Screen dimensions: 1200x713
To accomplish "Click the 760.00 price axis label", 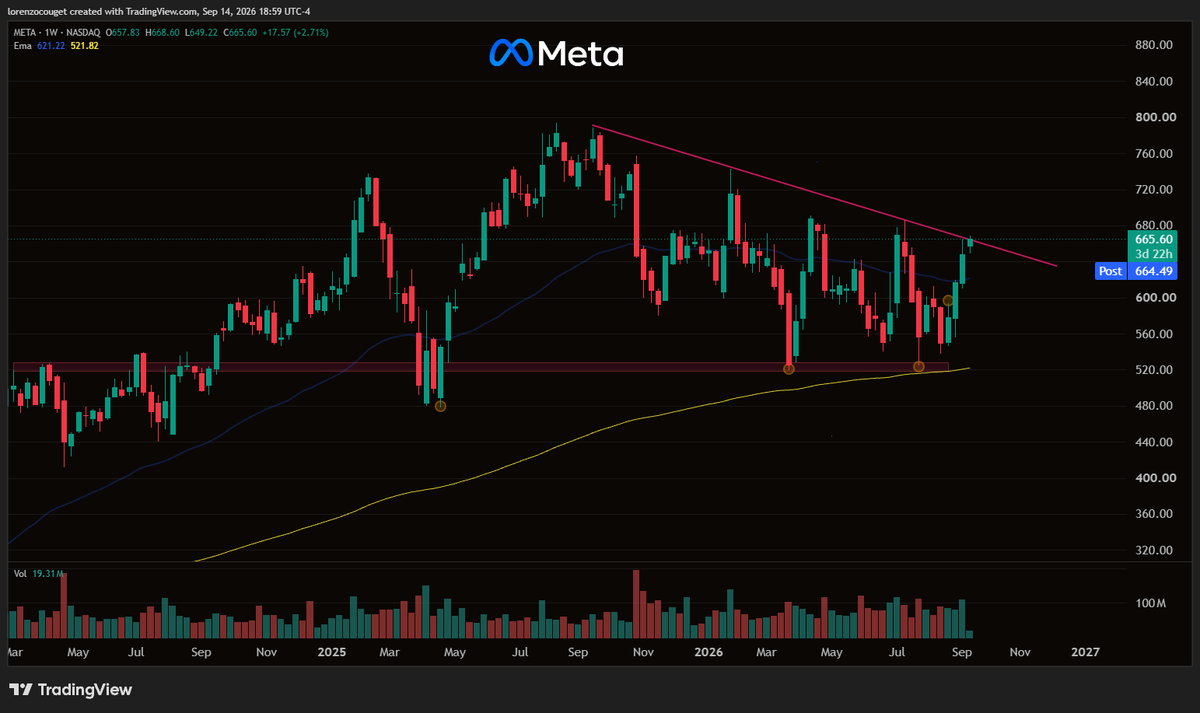I will [x=1153, y=154].
